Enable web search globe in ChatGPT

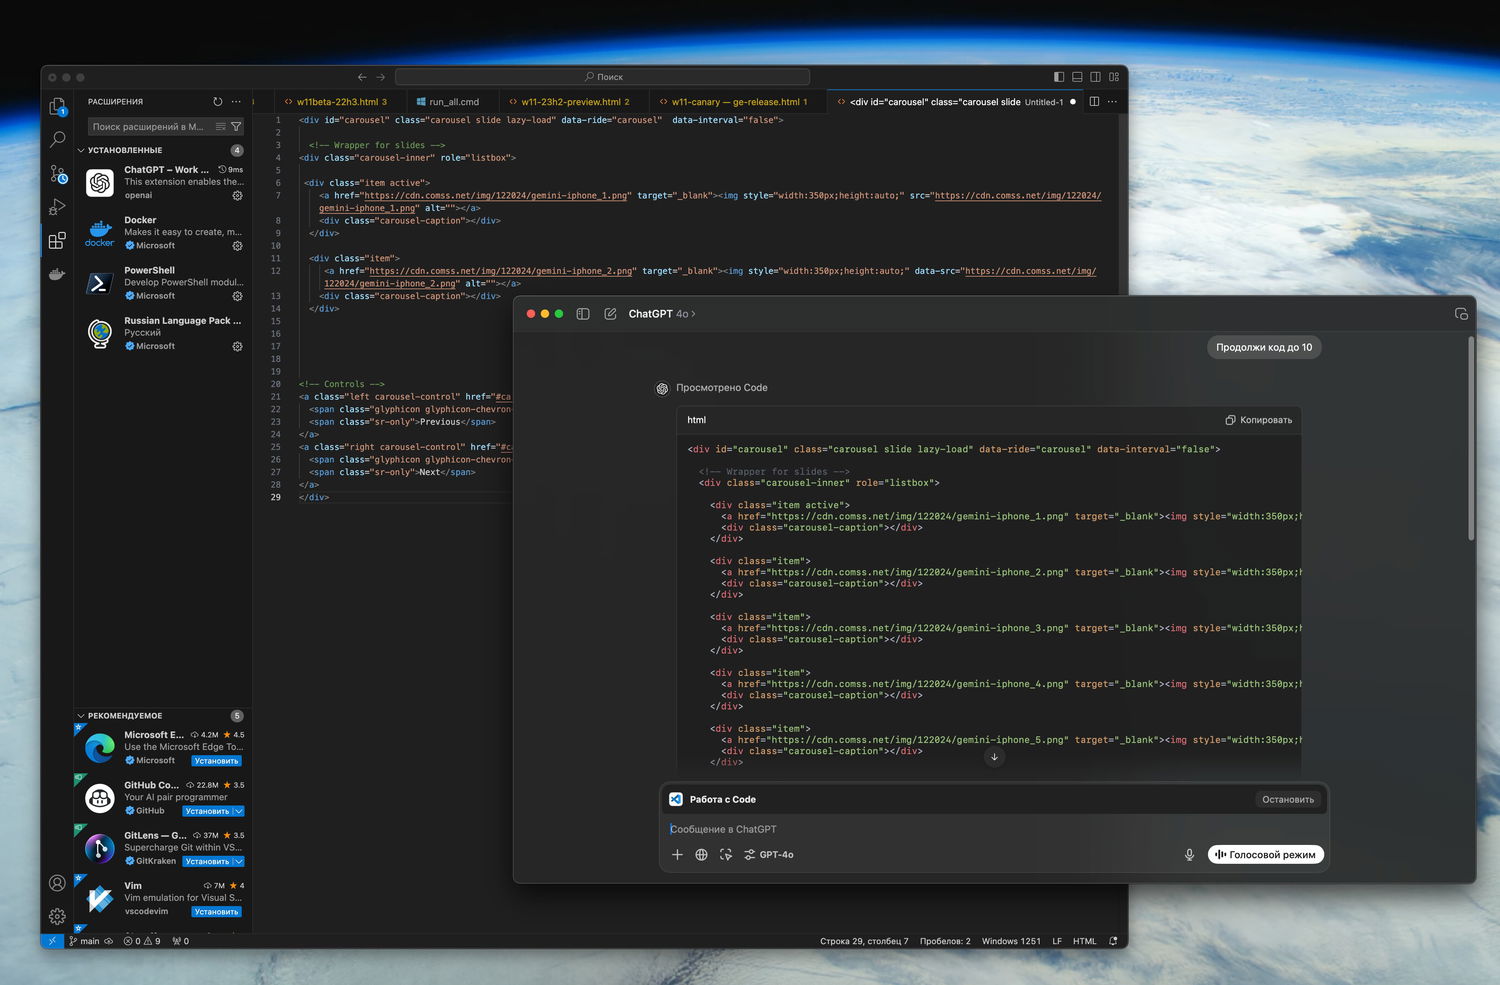point(701,855)
